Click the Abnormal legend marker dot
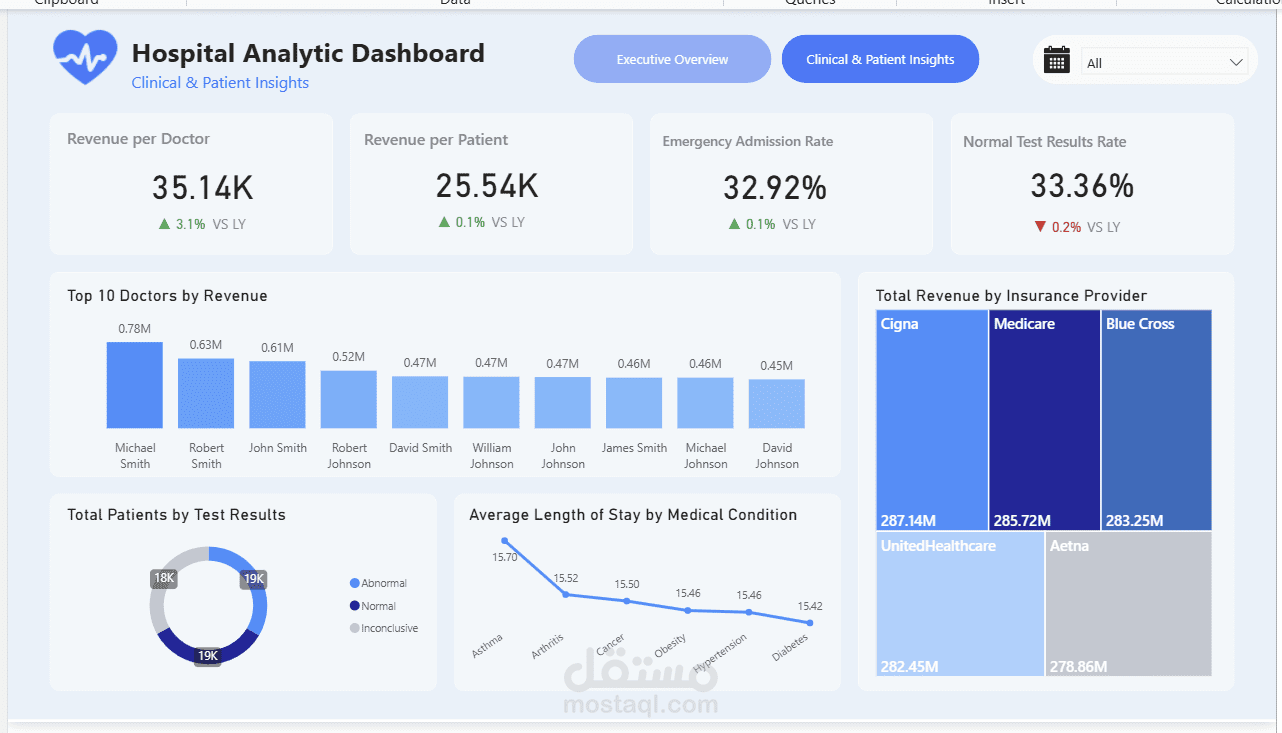1282x733 pixels. tap(354, 583)
